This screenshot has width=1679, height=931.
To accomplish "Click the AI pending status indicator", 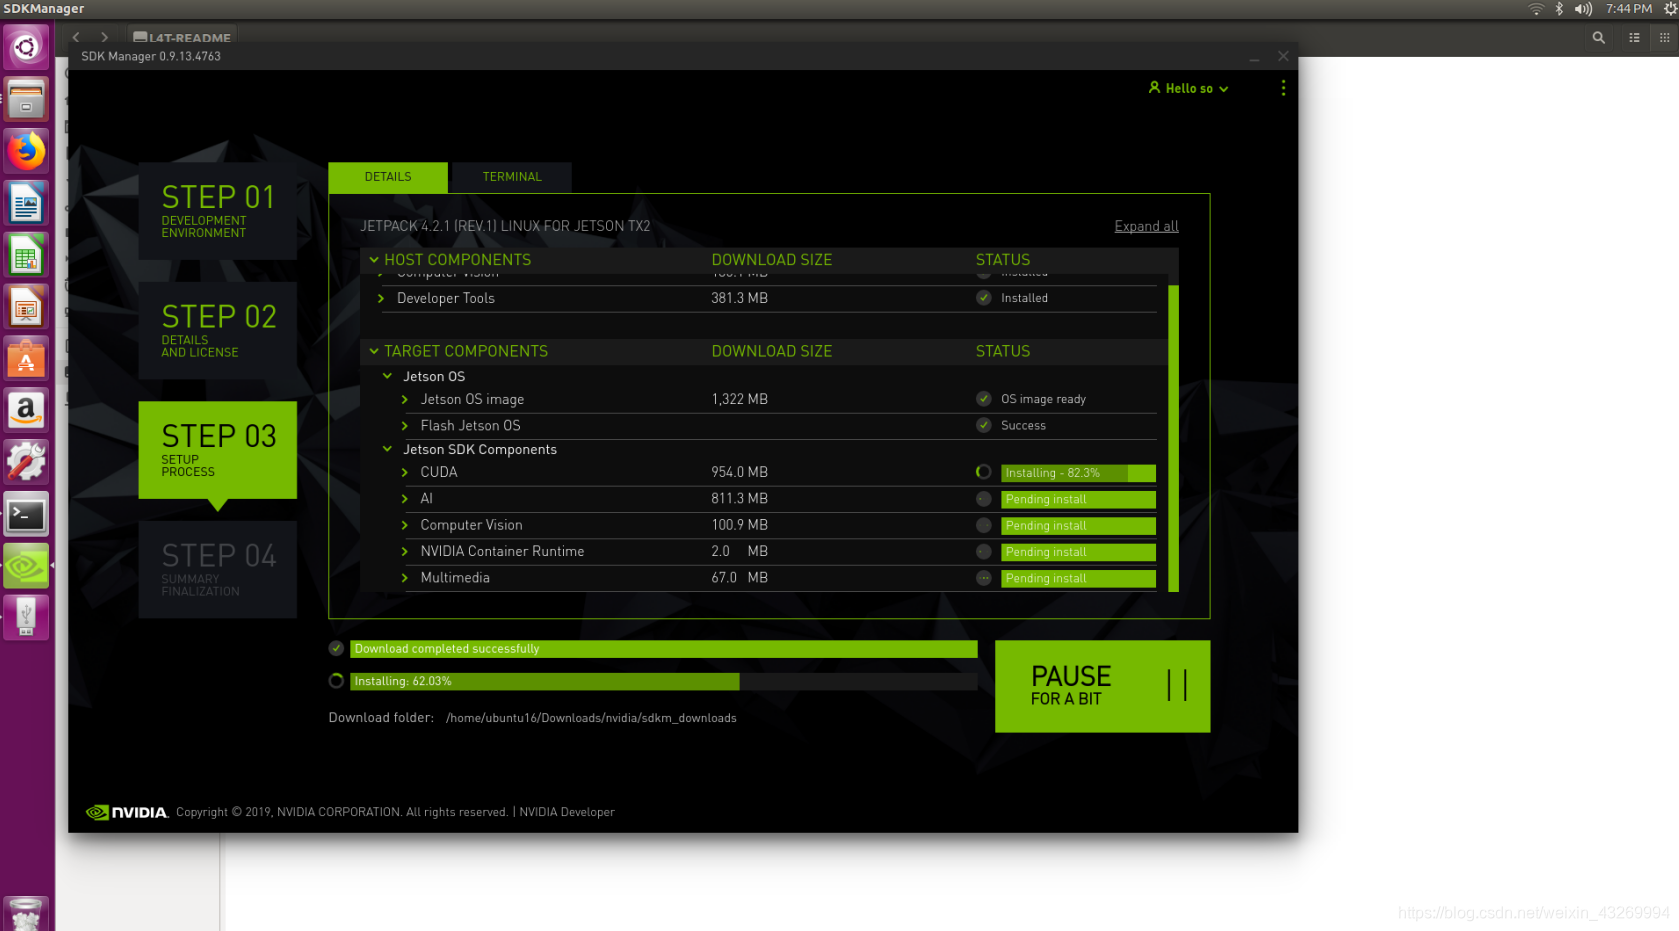I will tap(984, 499).
